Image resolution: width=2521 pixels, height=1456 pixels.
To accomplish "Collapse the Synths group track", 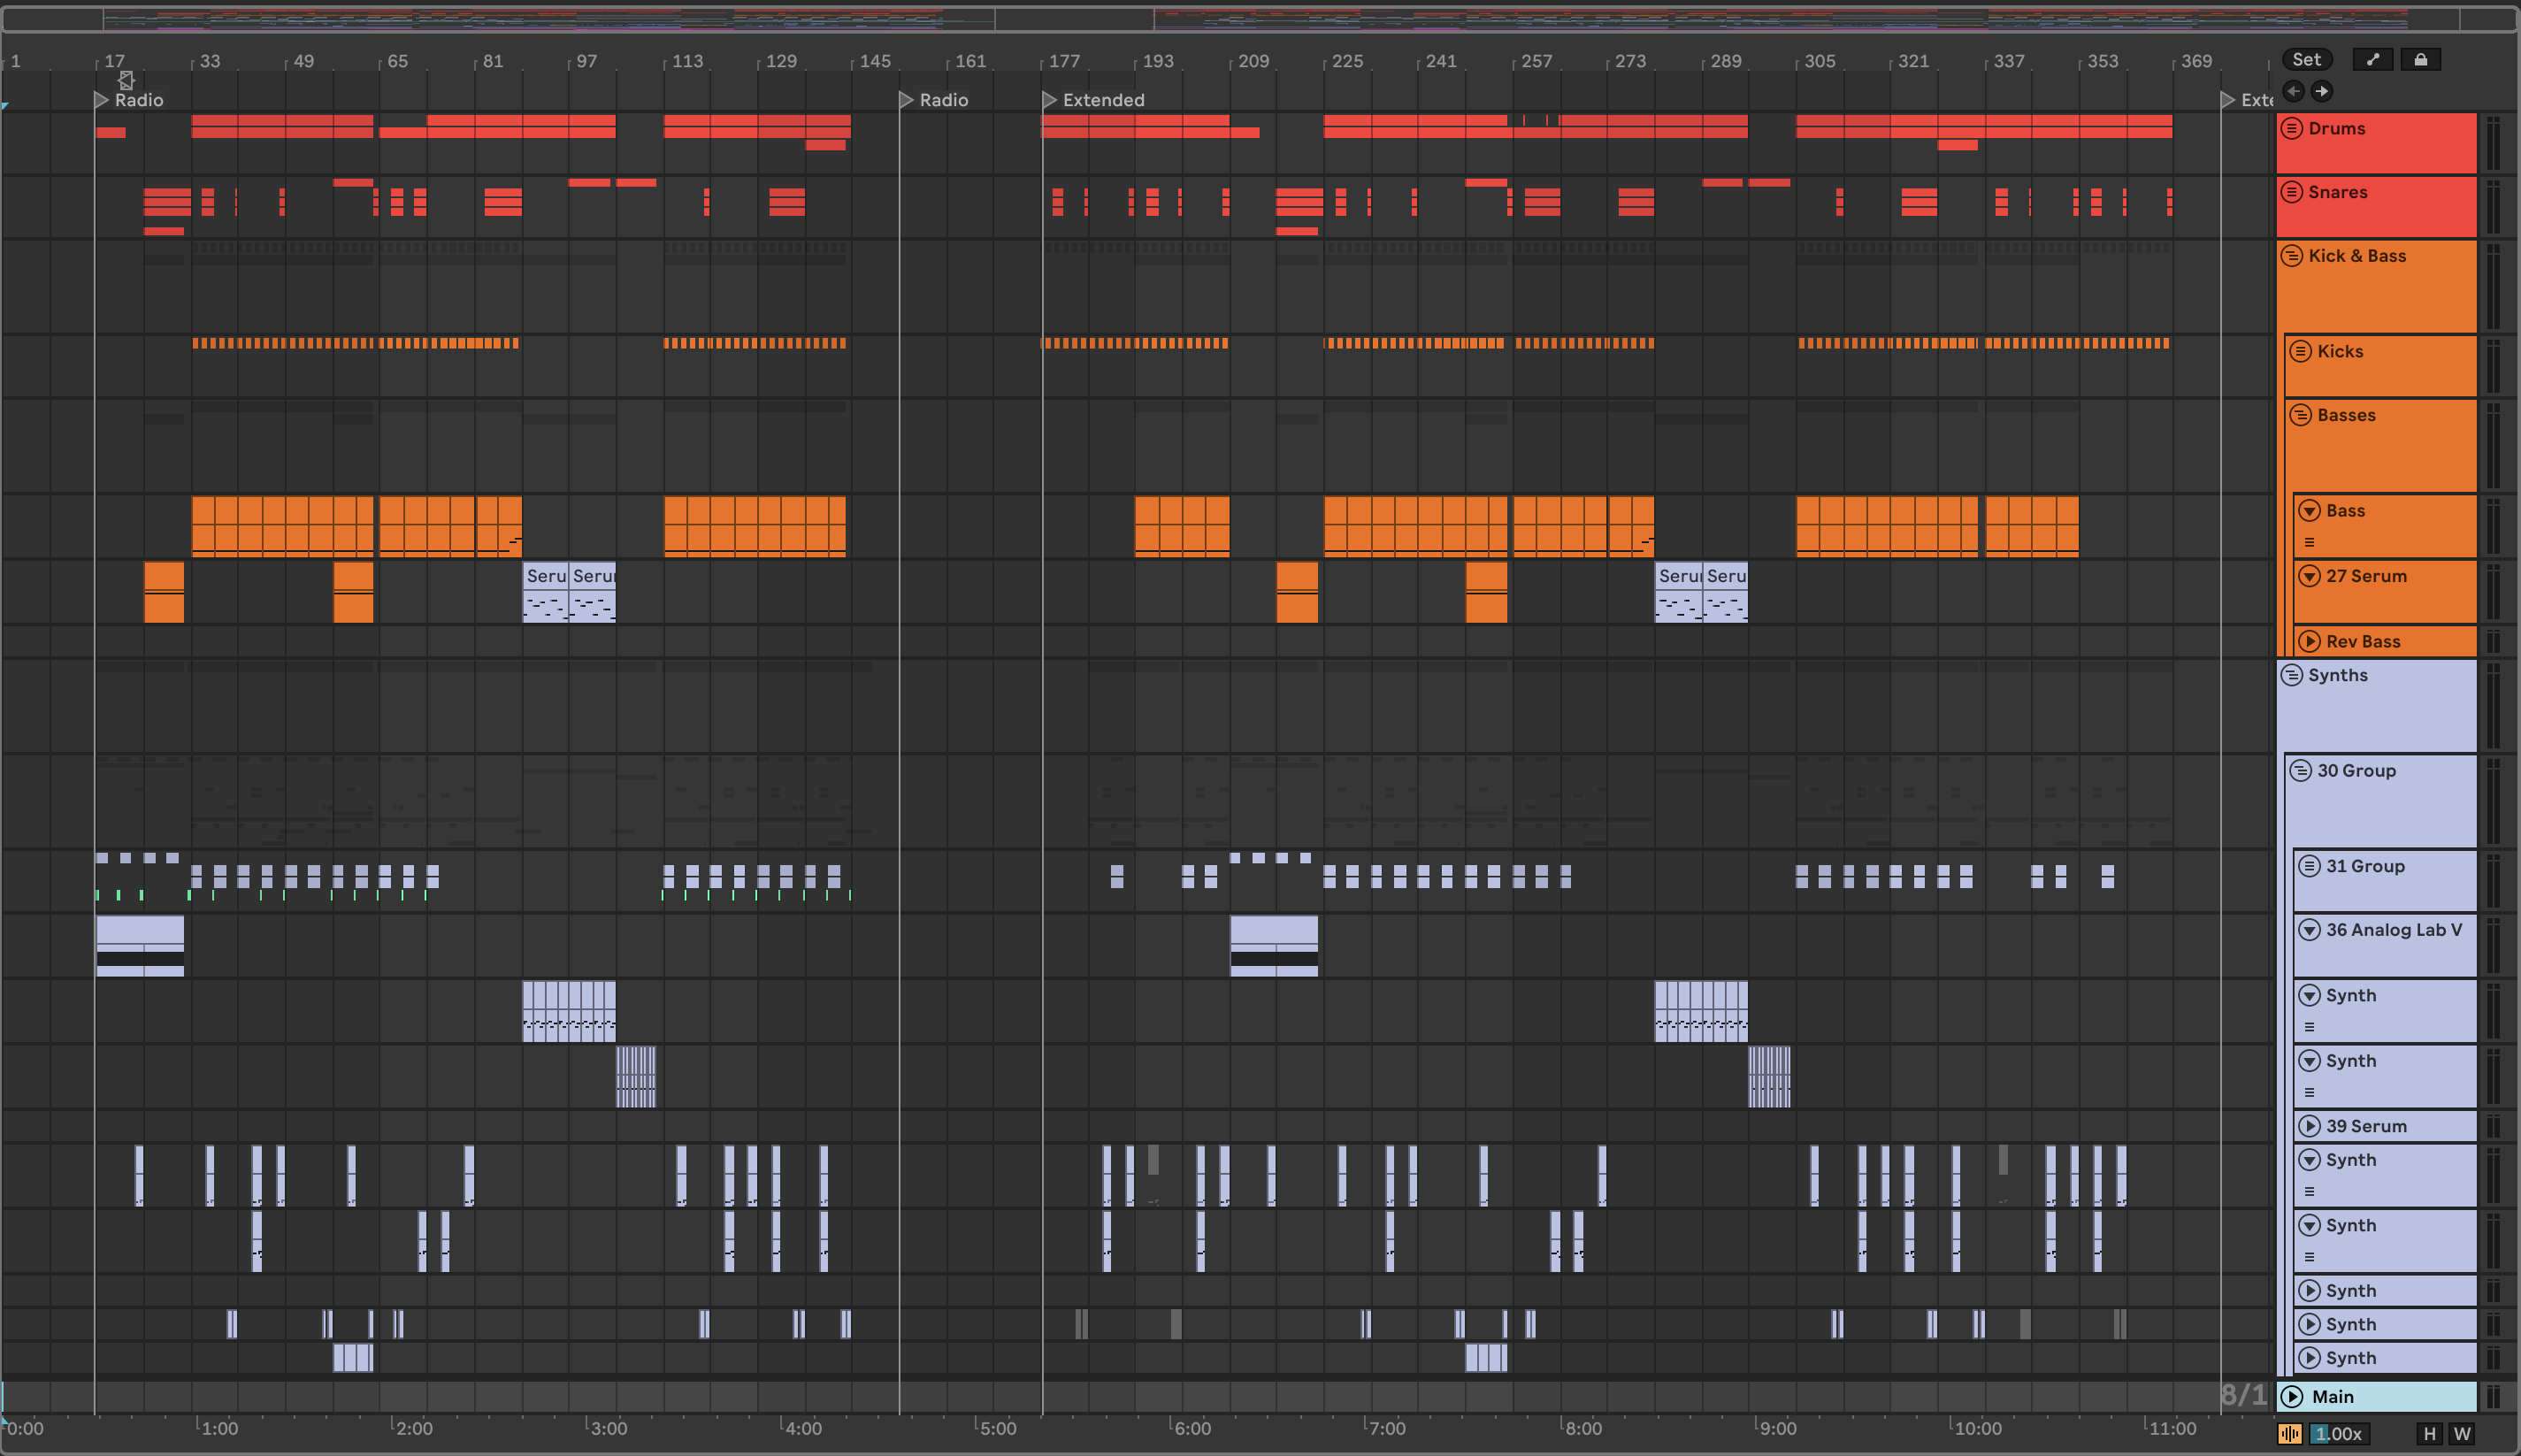I will click(2292, 675).
